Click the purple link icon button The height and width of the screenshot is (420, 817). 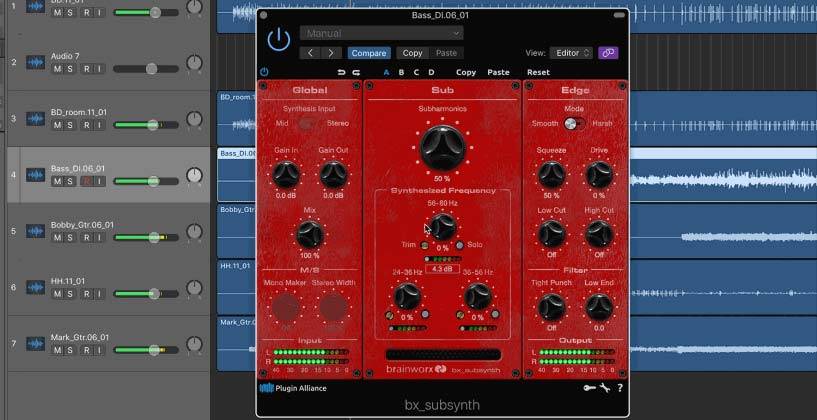pos(607,53)
